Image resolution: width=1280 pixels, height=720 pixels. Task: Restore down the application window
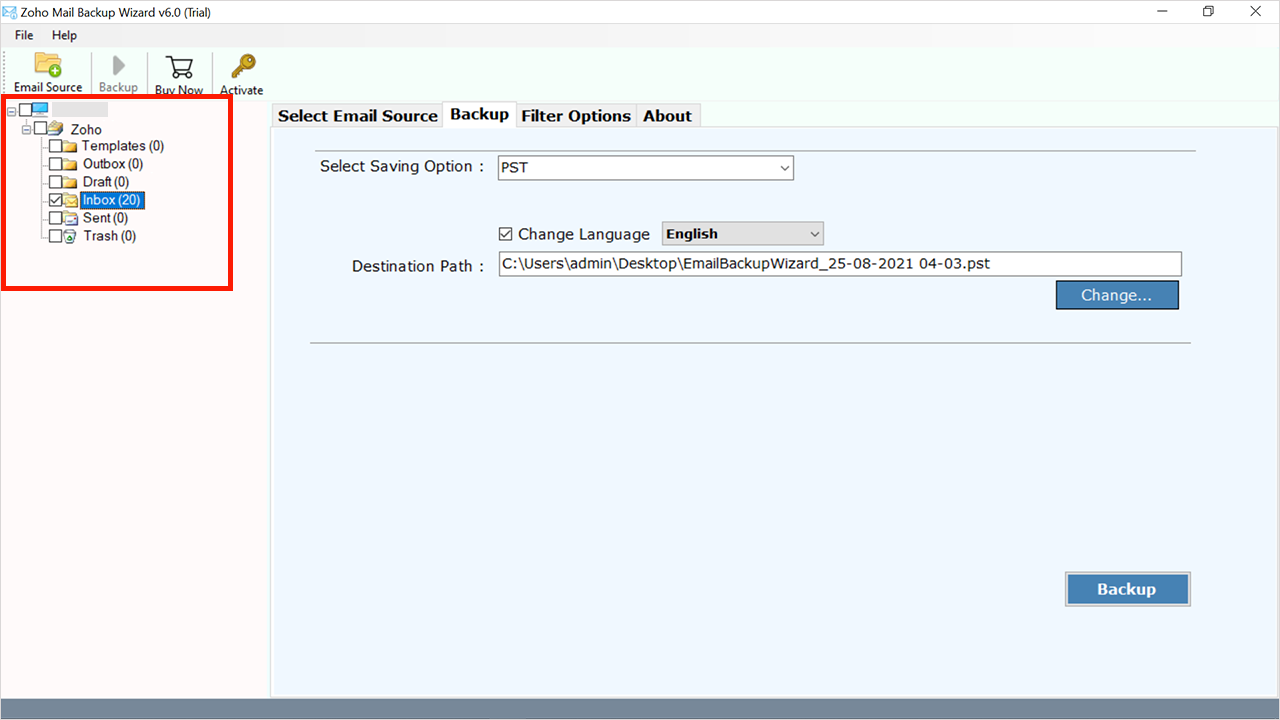[1208, 12]
